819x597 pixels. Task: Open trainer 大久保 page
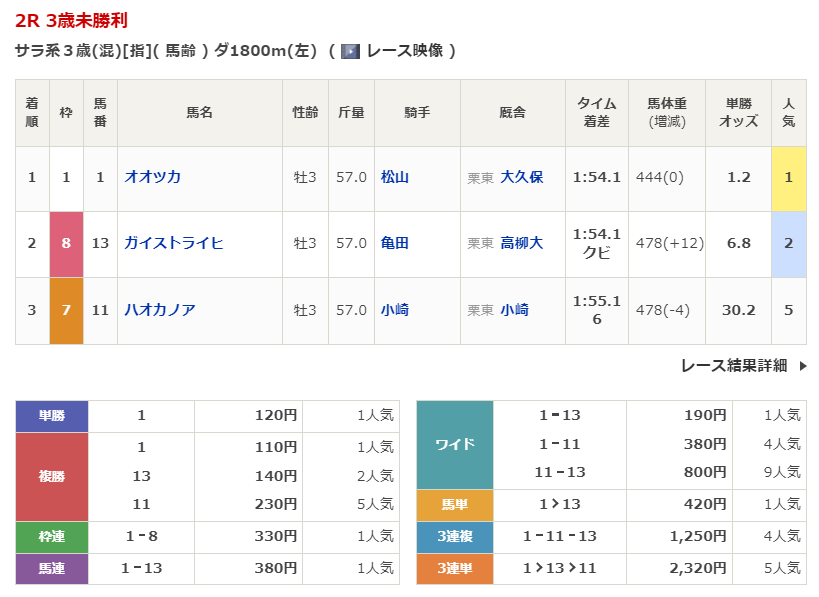click(521, 177)
